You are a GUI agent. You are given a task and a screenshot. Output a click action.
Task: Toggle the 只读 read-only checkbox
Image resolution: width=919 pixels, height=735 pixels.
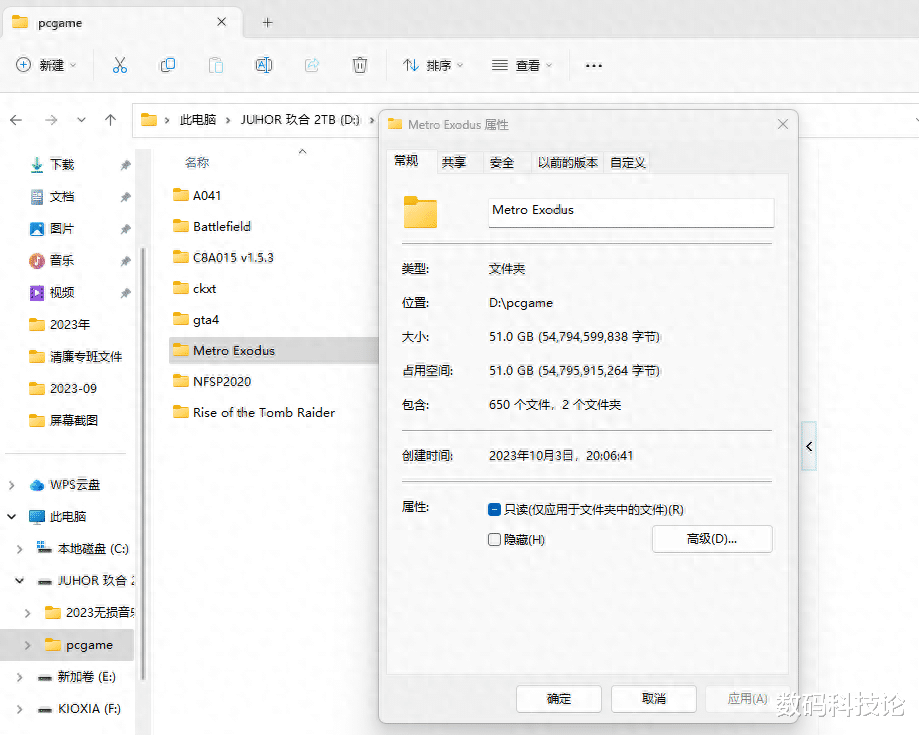click(x=494, y=509)
